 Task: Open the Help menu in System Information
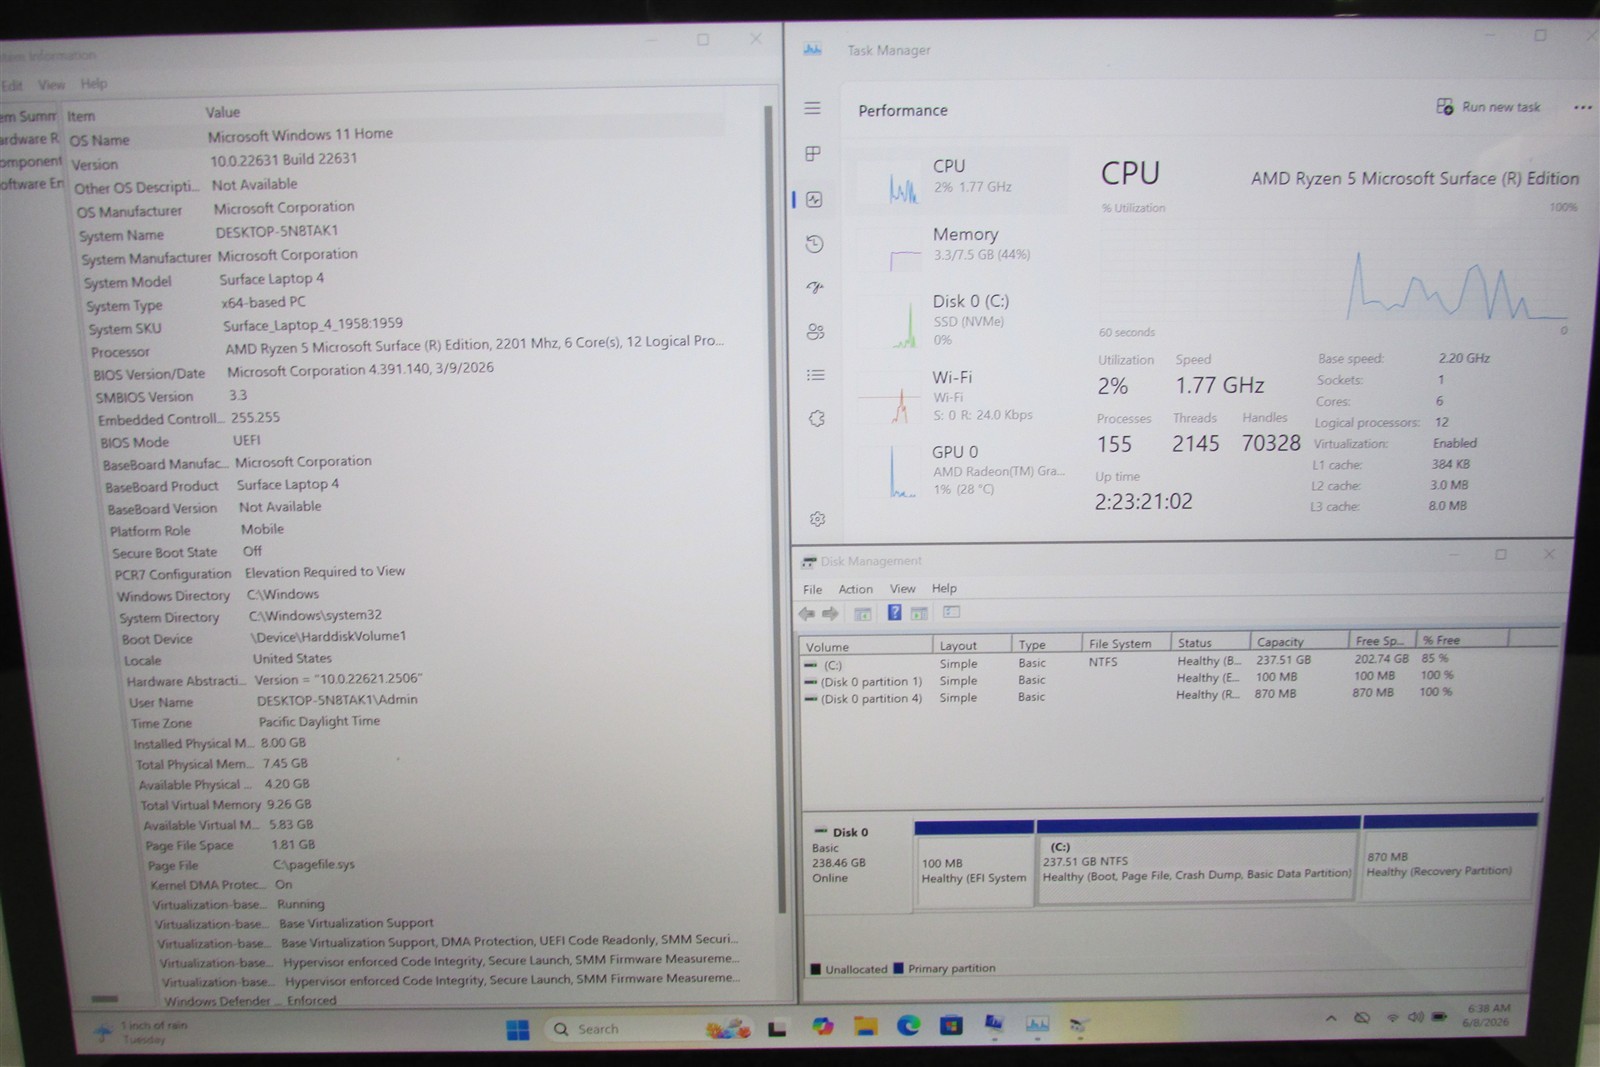[x=94, y=84]
